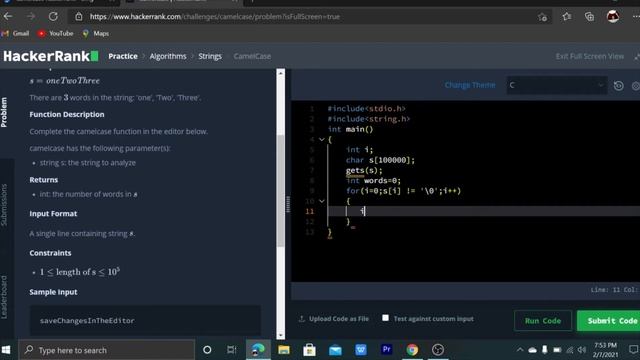Click the OneDrive cloud tray icon
Screen dimensions: 640x360
533,350
